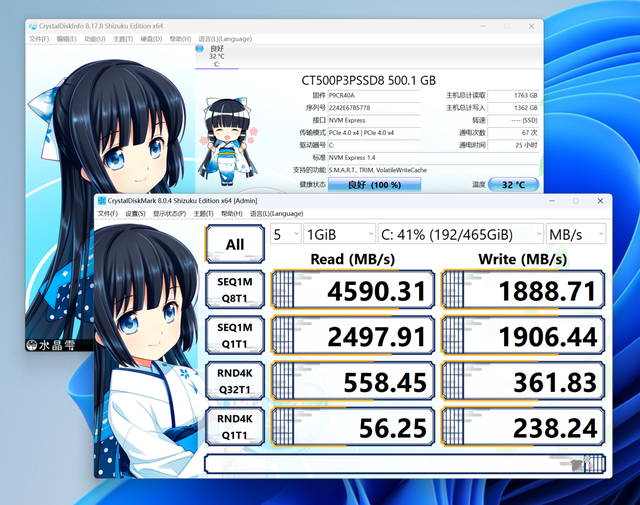Open 语言(L)(Language) menu in CrystalDiskInfo

[x=225, y=39]
